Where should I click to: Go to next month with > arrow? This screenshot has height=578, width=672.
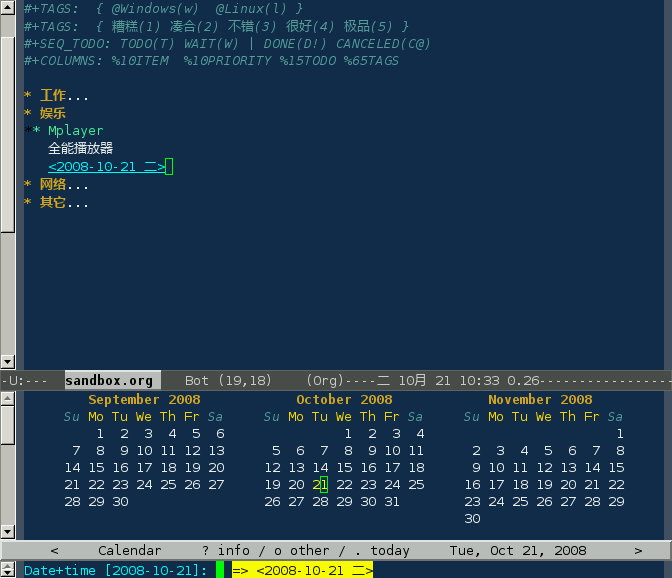coord(638,551)
